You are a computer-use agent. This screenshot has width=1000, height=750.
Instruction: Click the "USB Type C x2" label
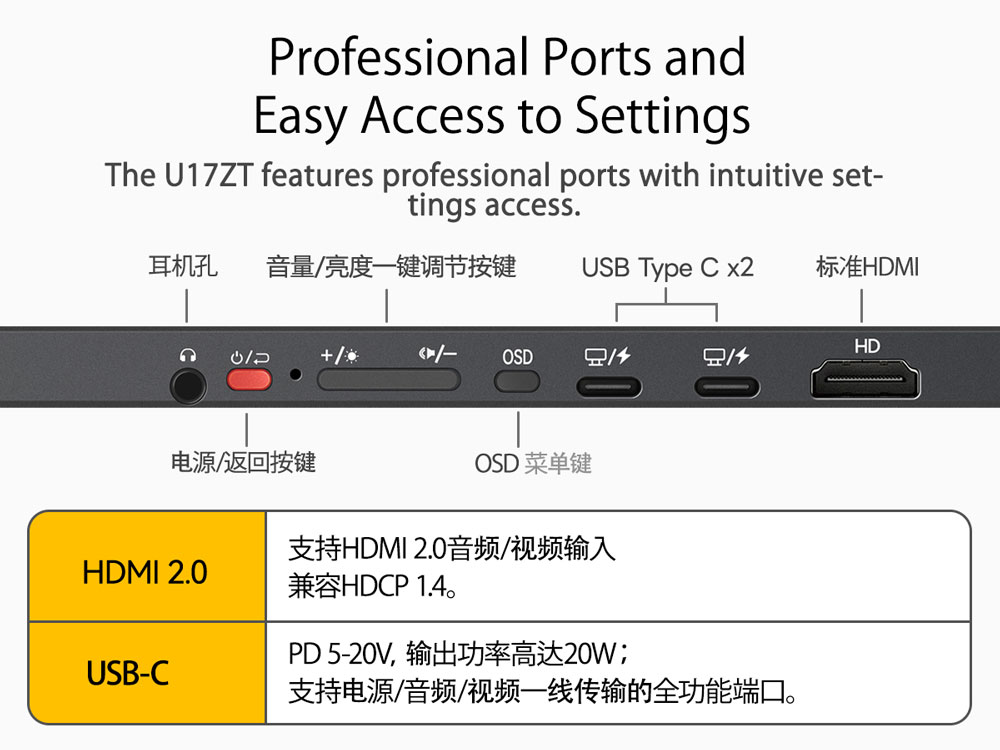click(x=667, y=268)
